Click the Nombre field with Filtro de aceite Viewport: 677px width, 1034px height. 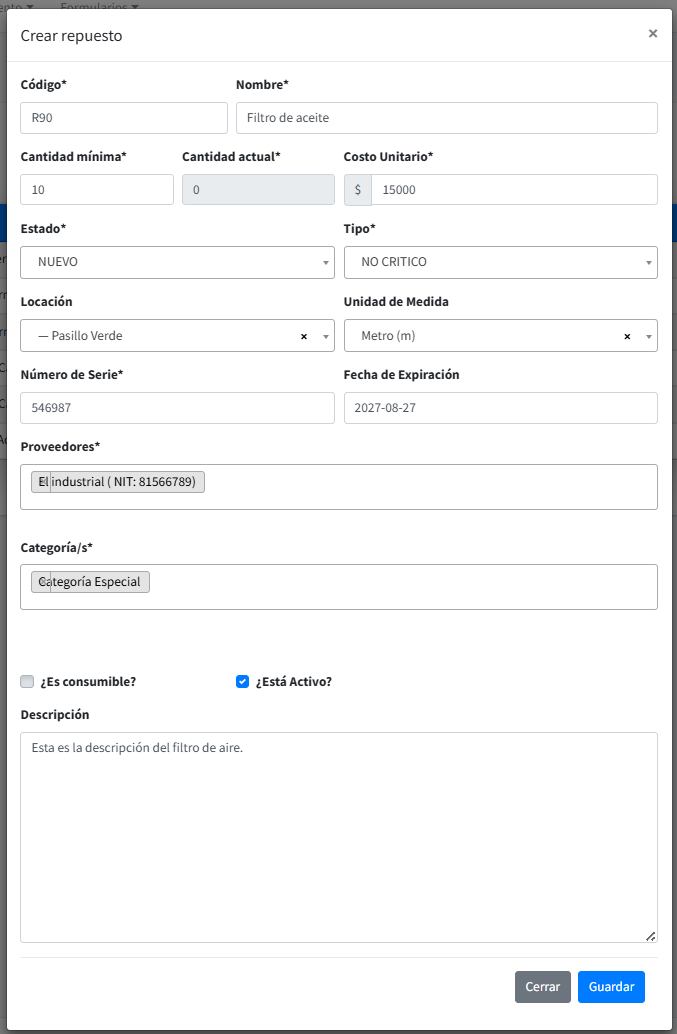(446, 118)
